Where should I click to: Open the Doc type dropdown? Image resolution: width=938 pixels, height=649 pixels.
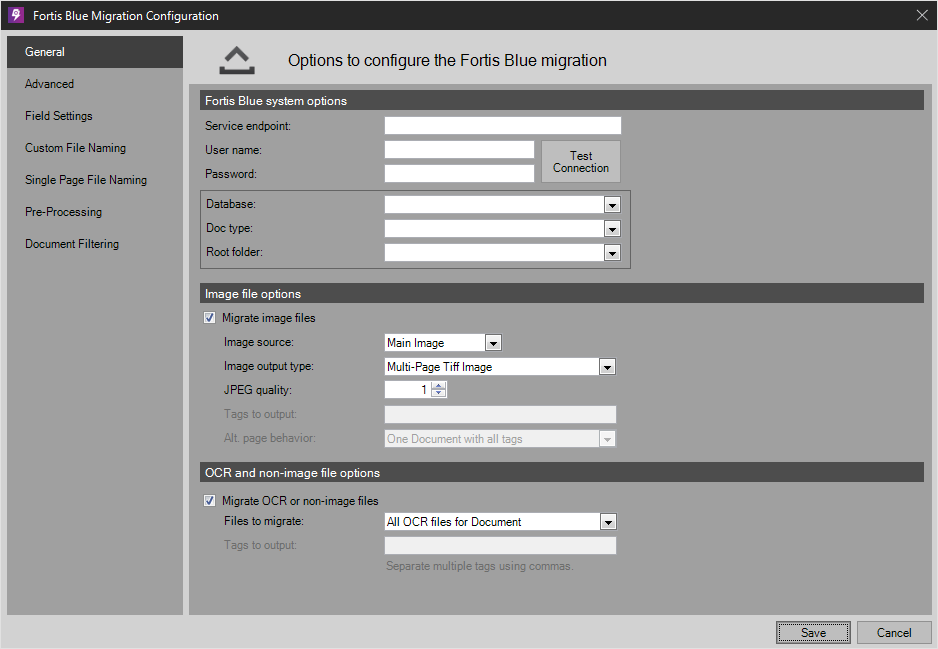[612, 229]
